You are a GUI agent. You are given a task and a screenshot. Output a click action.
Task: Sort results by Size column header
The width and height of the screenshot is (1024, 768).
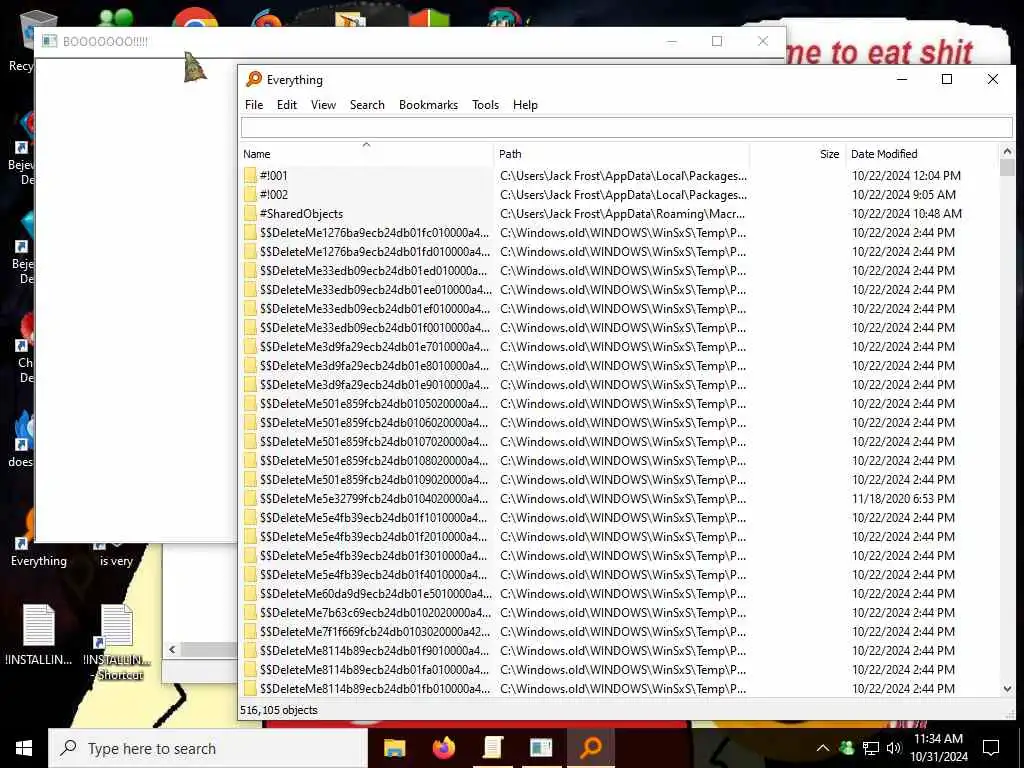click(x=797, y=154)
